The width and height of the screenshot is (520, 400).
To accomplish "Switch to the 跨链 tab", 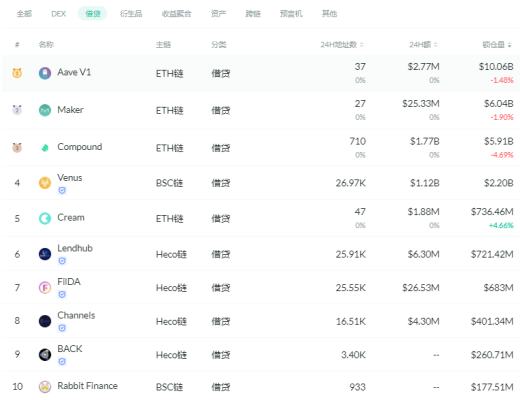I will click(x=253, y=13).
